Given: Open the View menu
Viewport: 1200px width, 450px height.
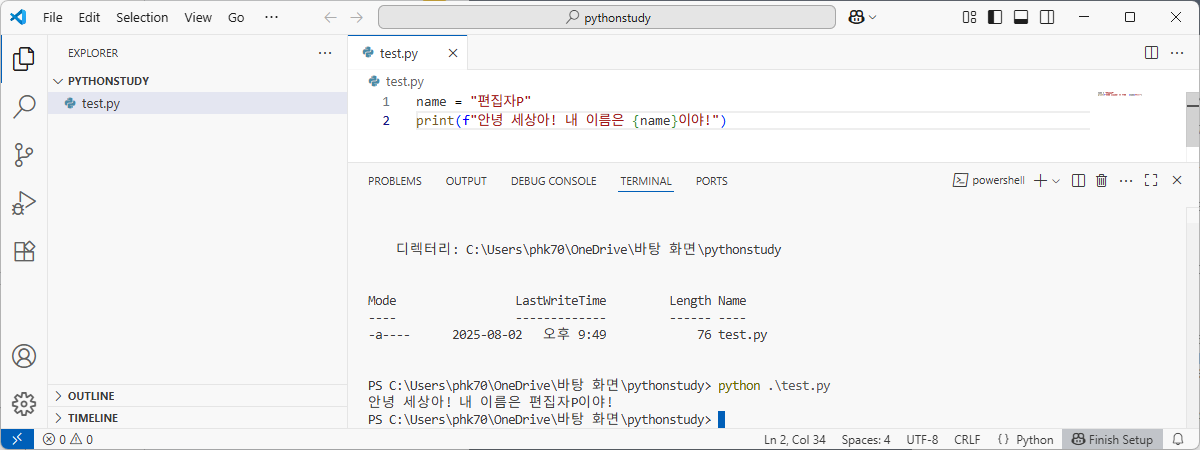Looking at the screenshot, I should click(x=198, y=17).
